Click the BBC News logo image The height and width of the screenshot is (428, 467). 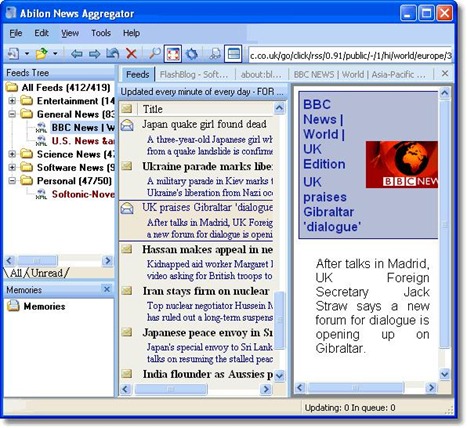[x=402, y=164]
